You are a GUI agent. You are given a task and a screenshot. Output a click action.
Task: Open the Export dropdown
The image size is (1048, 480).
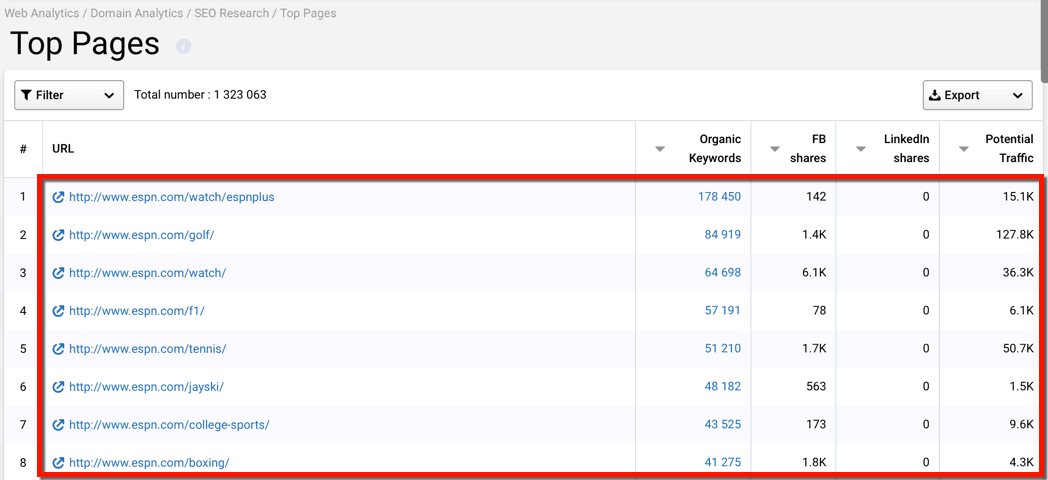pyautogui.click(x=977, y=95)
